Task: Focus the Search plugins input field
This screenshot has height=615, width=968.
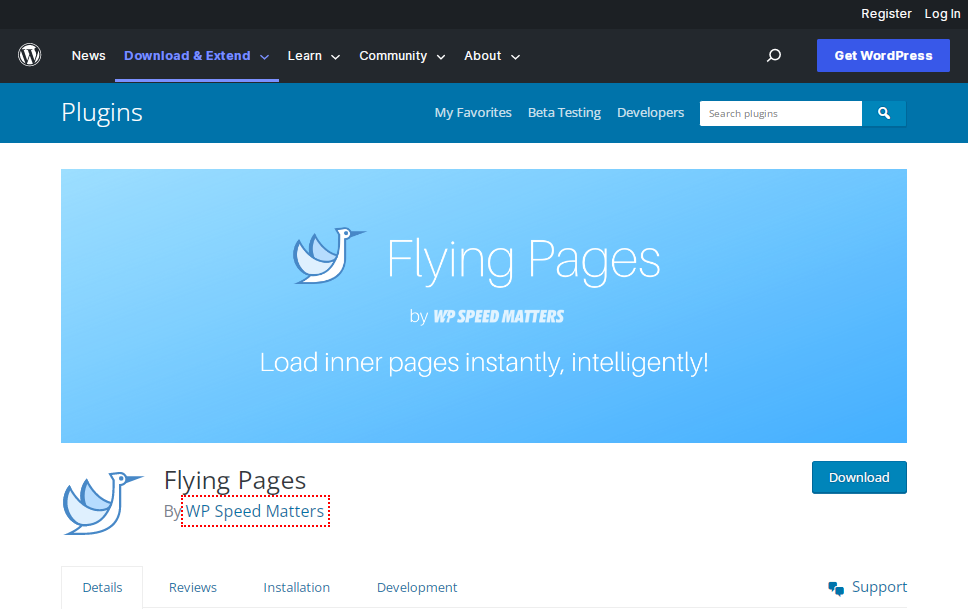Action: pos(780,113)
